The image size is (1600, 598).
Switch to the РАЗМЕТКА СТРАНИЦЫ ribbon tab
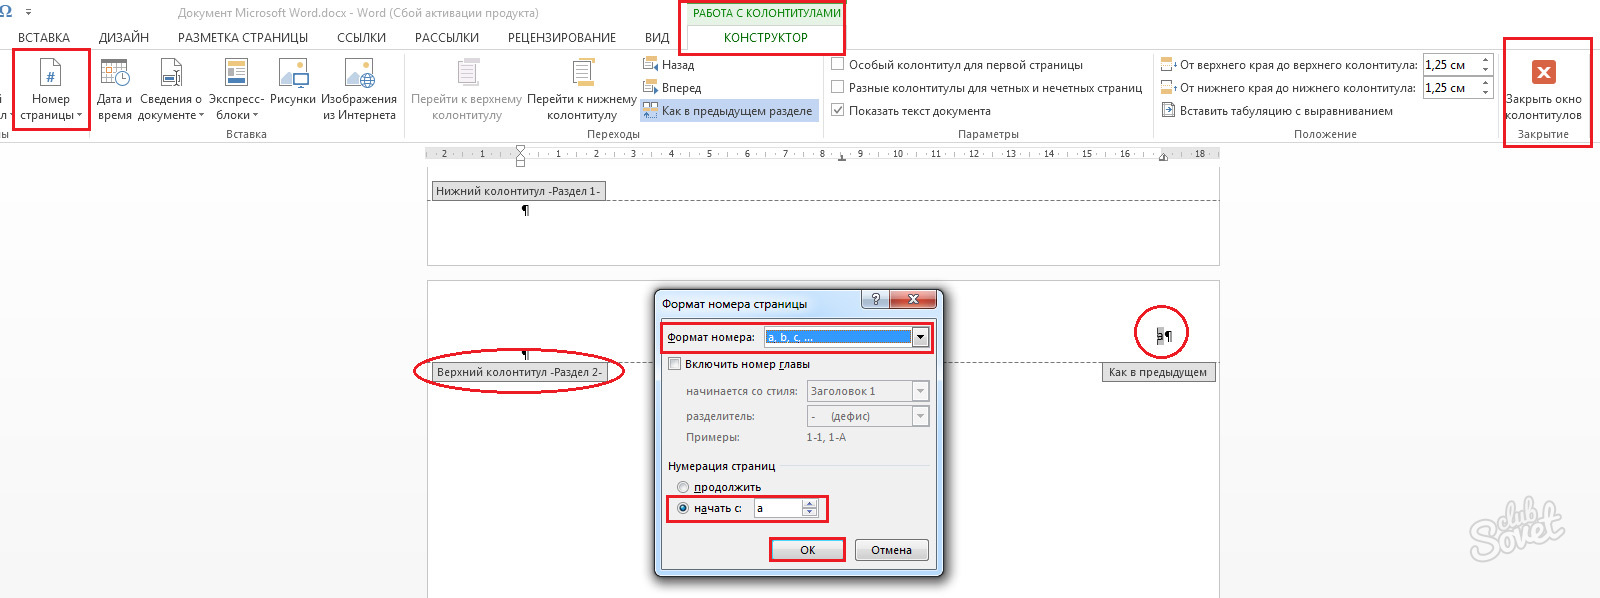pyautogui.click(x=243, y=37)
